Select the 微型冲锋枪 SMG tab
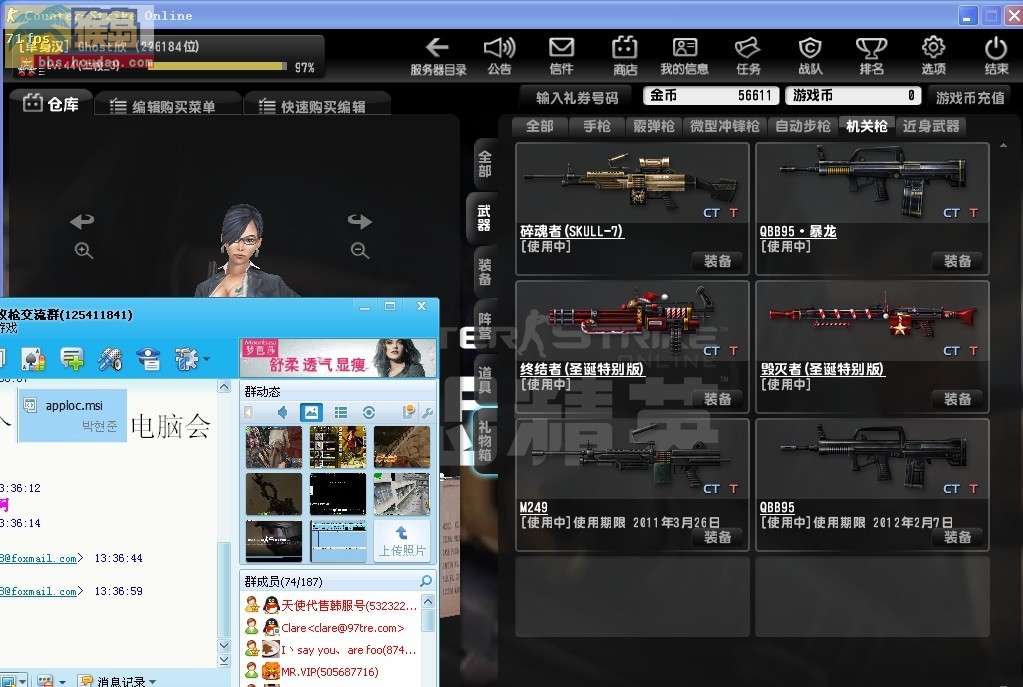Viewport: 1023px width, 687px height. [x=724, y=126]
